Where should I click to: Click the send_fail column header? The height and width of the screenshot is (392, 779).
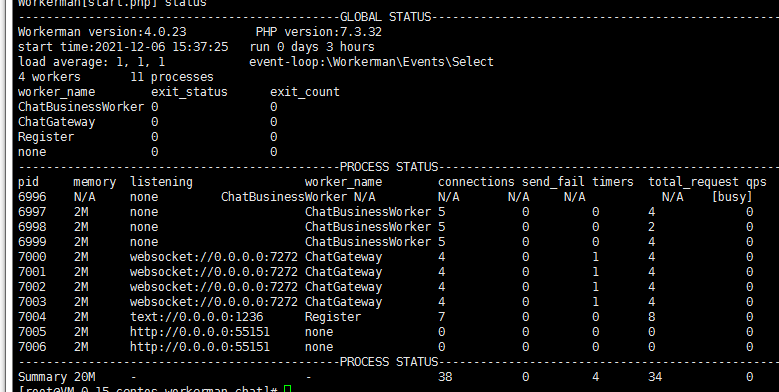point(553,182)
